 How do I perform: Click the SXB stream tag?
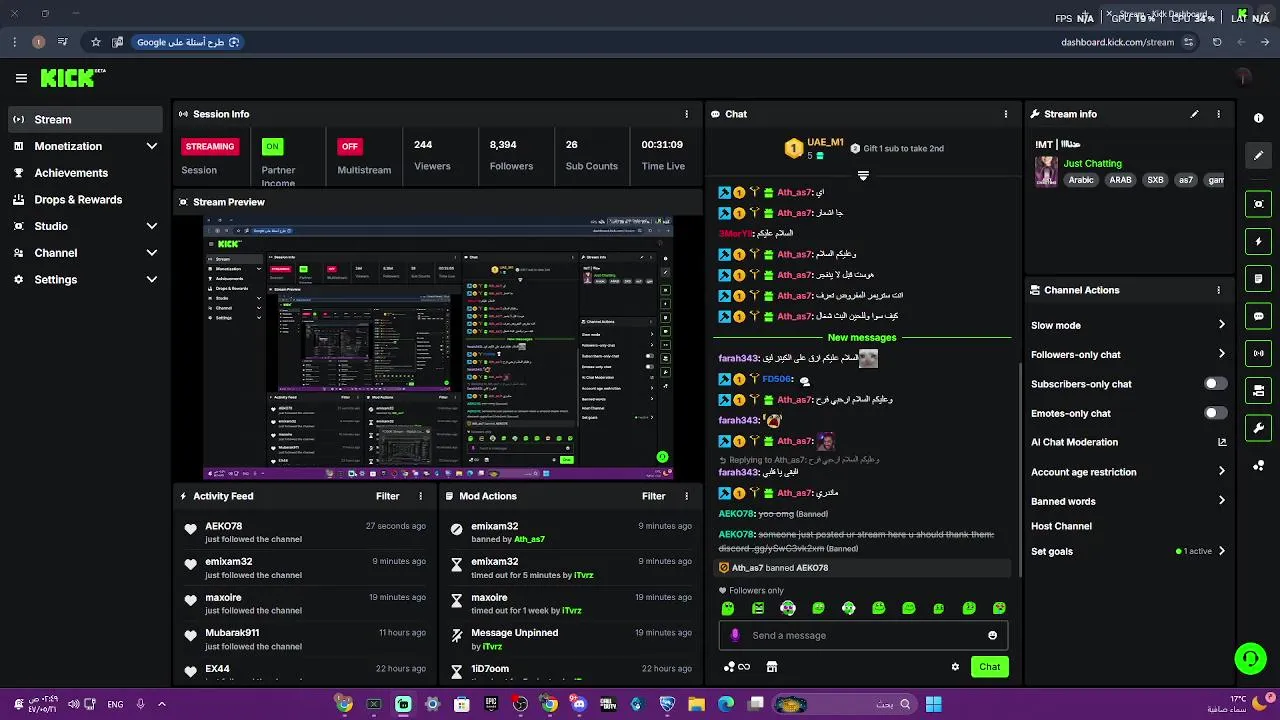(1155, 180)
